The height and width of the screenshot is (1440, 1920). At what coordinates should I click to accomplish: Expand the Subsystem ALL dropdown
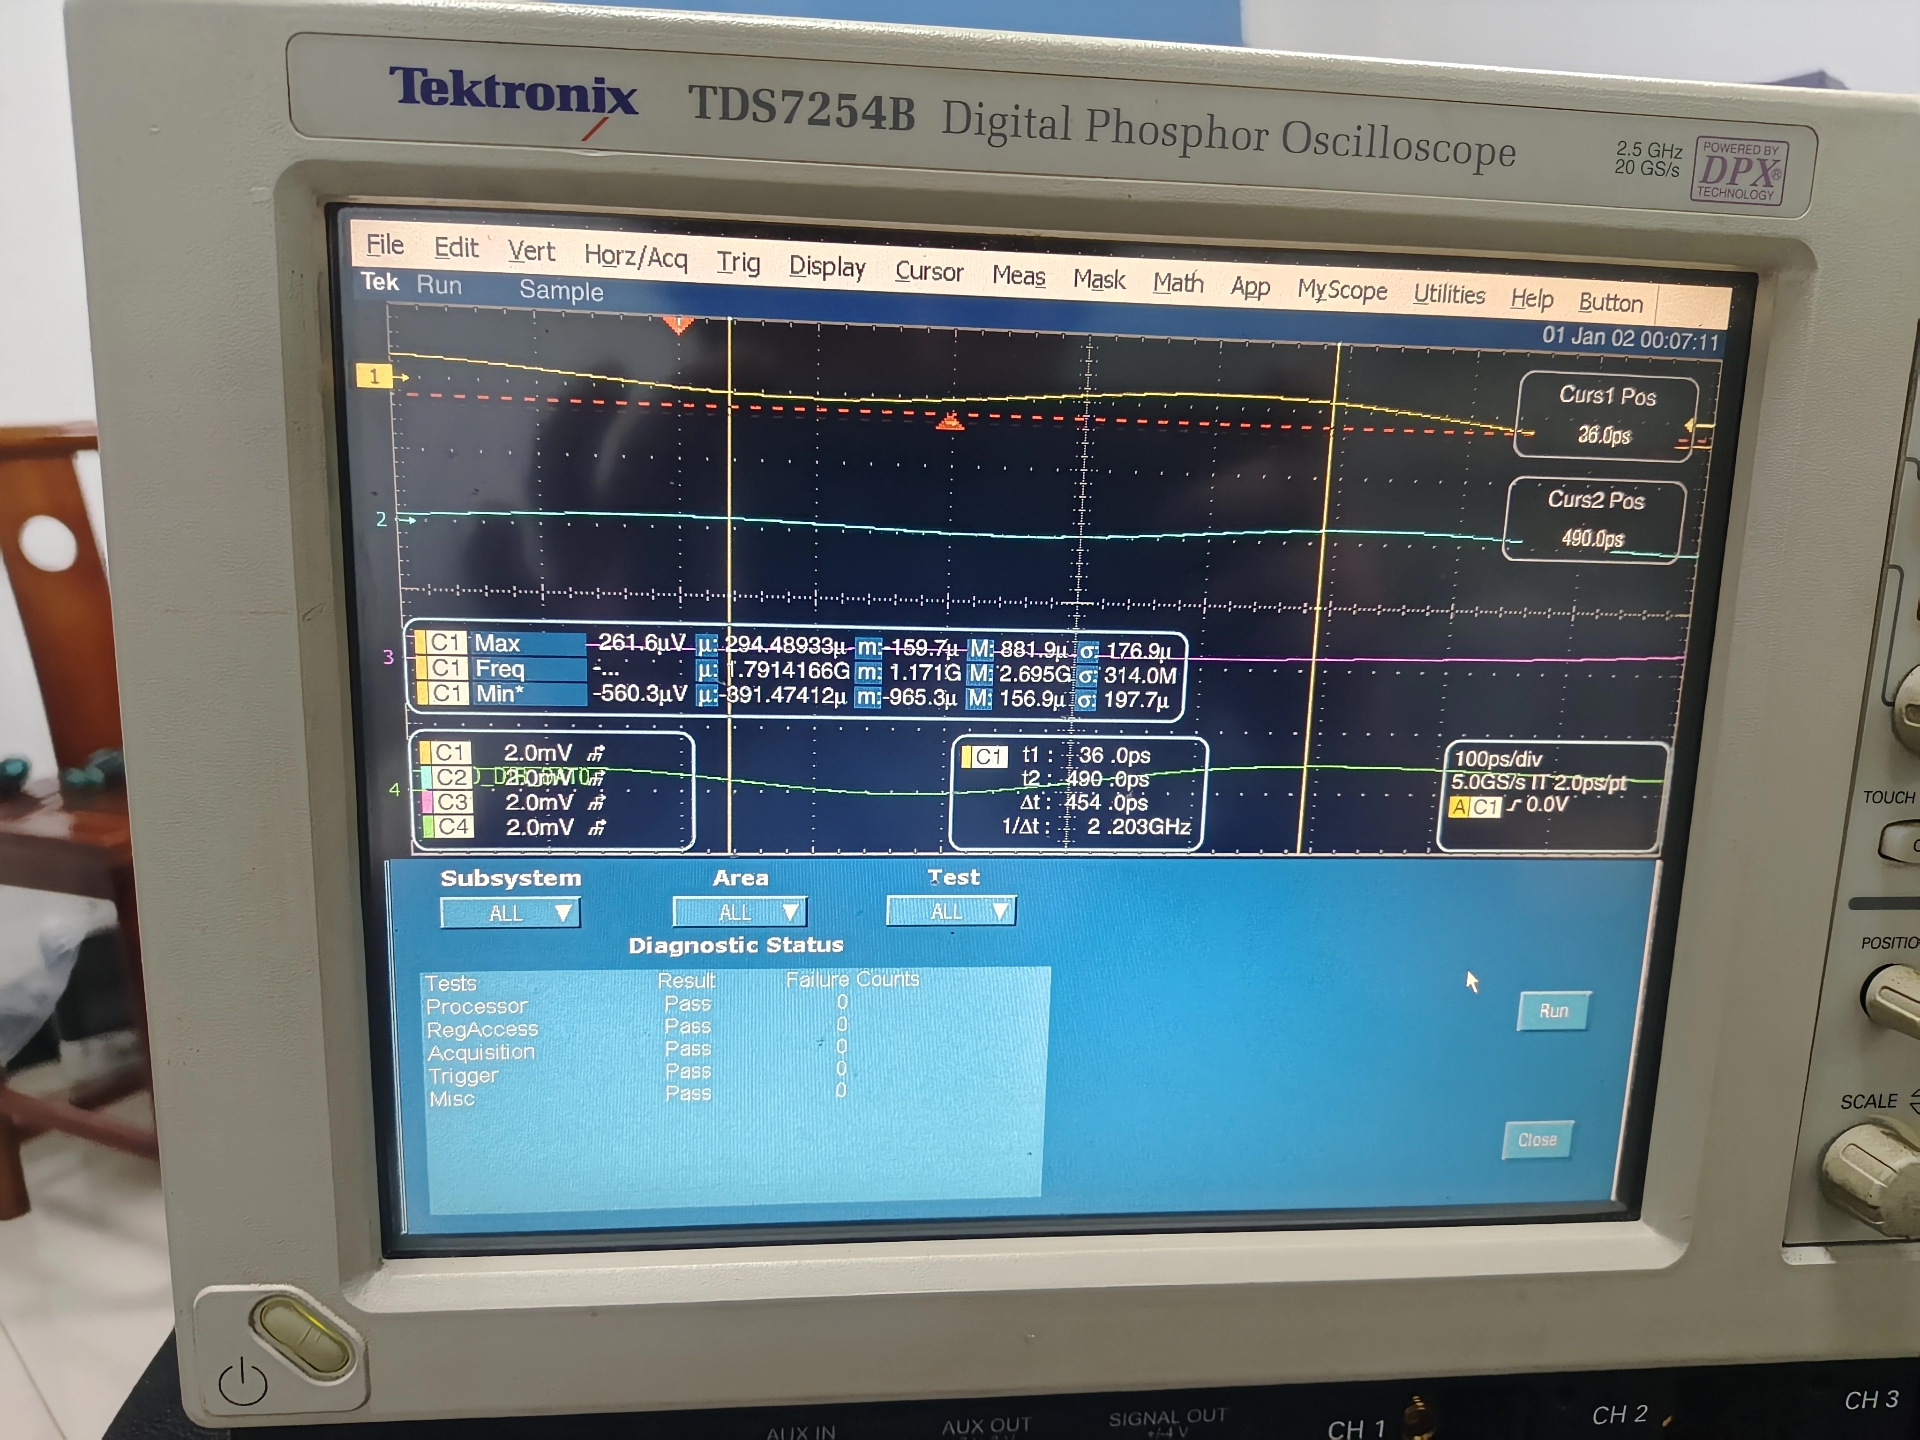510,913
